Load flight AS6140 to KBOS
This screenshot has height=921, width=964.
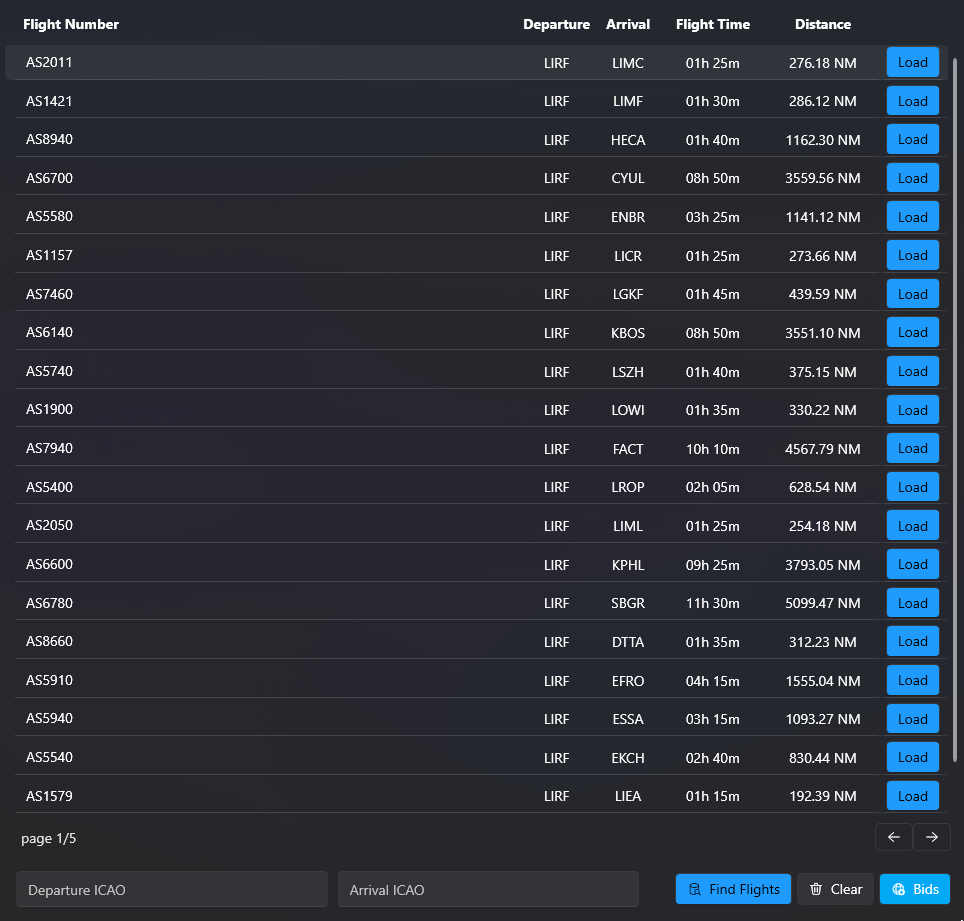[912, 332]
